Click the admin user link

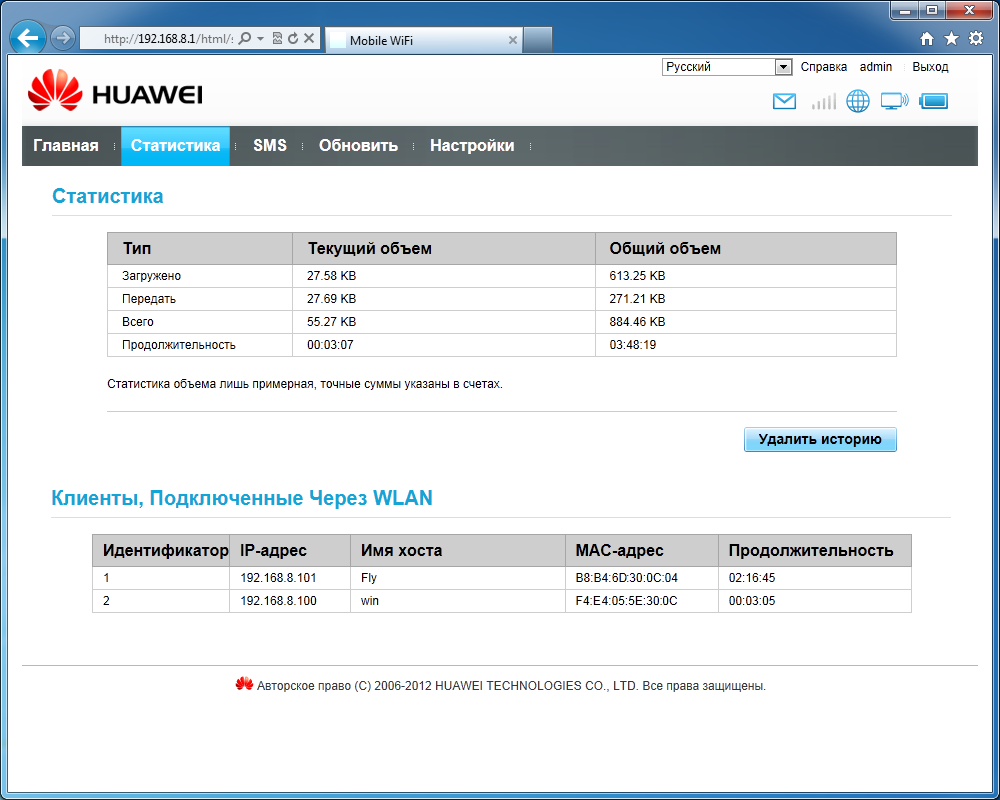click(876, 66)
